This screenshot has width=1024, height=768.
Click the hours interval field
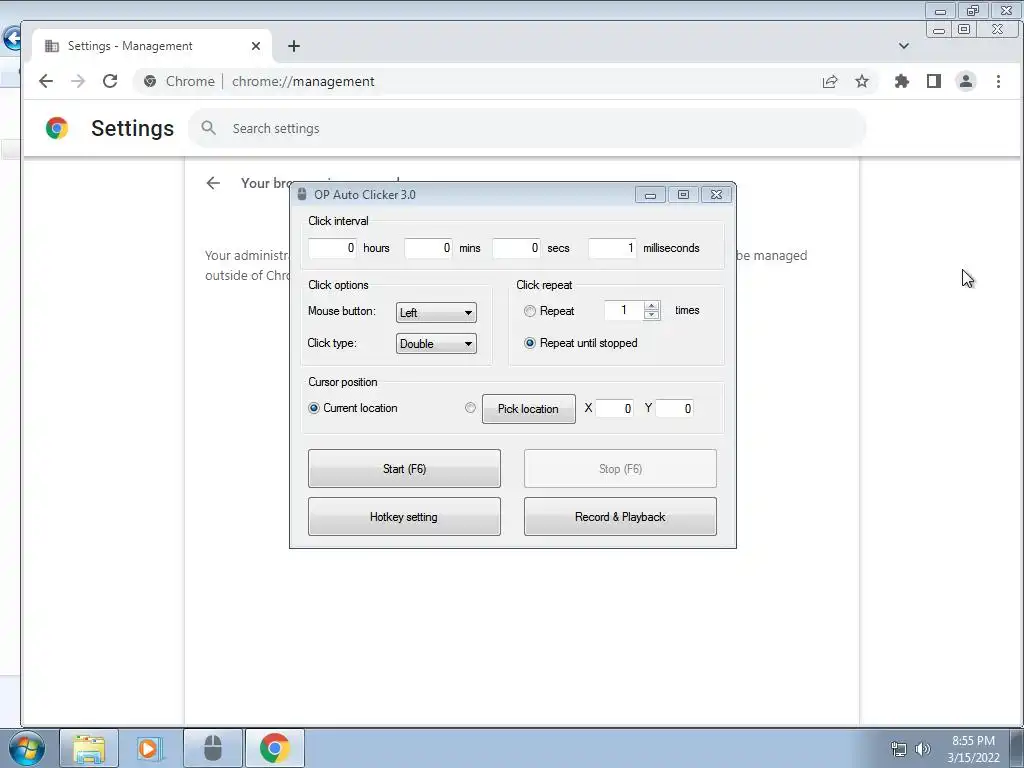tap(332, 248)
